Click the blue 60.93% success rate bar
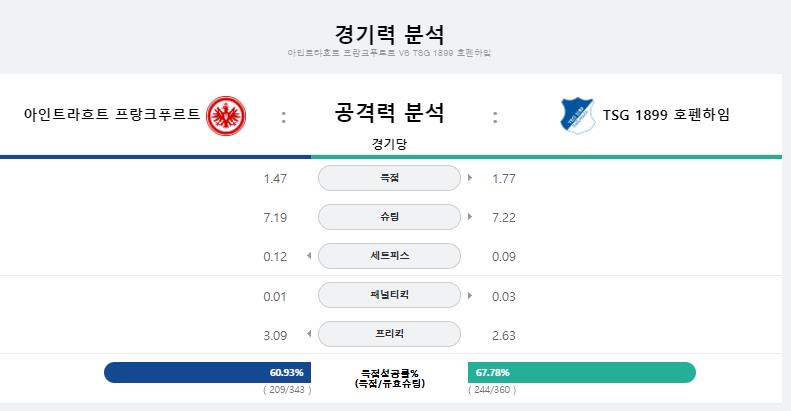This screenshot has height=411, width=791. (x=207, y=372)
